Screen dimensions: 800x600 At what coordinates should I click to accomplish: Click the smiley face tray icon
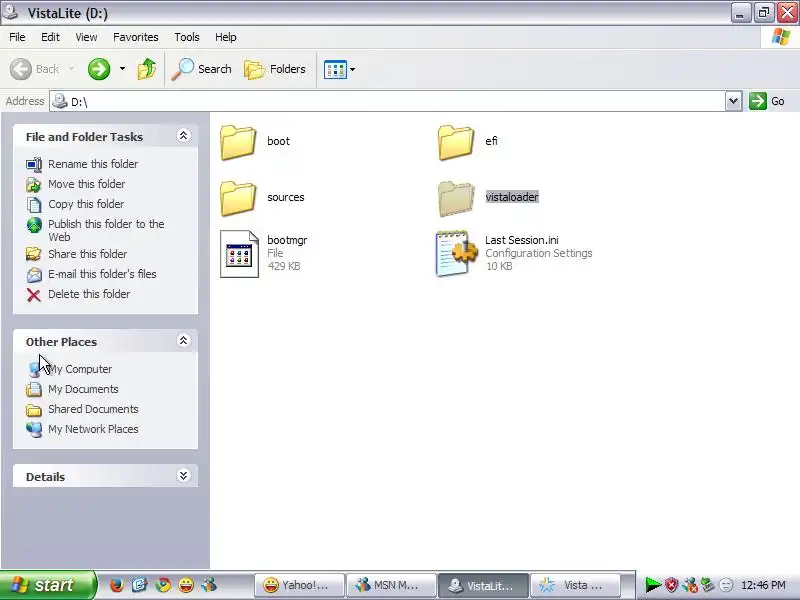(726, 585)
